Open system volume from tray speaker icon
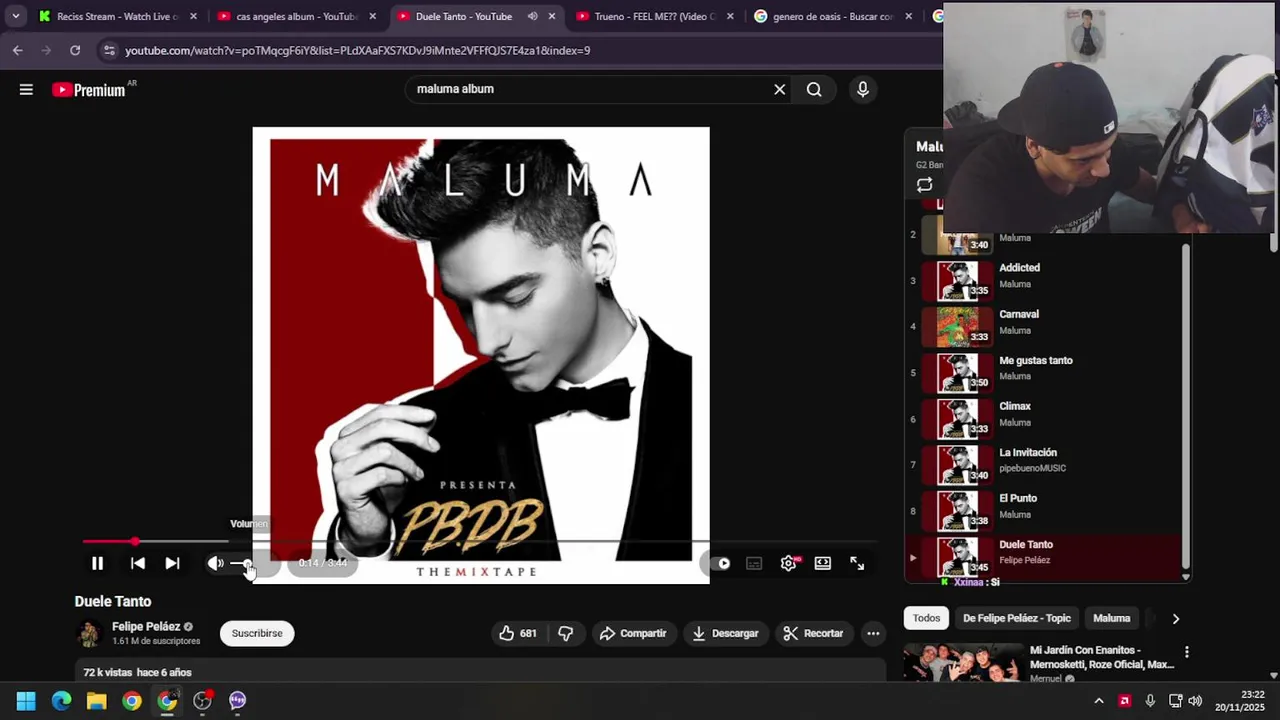Image resolution: width=1280 pixels, height=720 pixels. coord(1195,701)
